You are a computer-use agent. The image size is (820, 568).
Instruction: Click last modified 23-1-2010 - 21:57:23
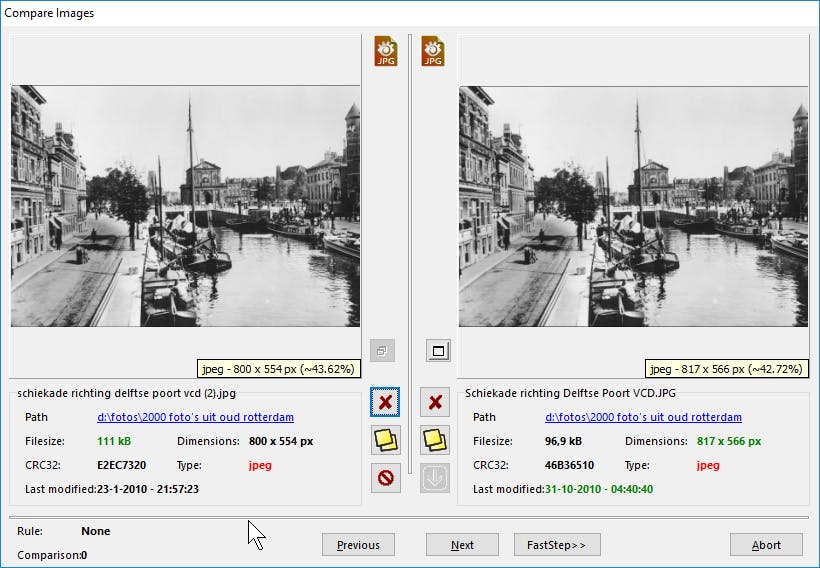148,490
